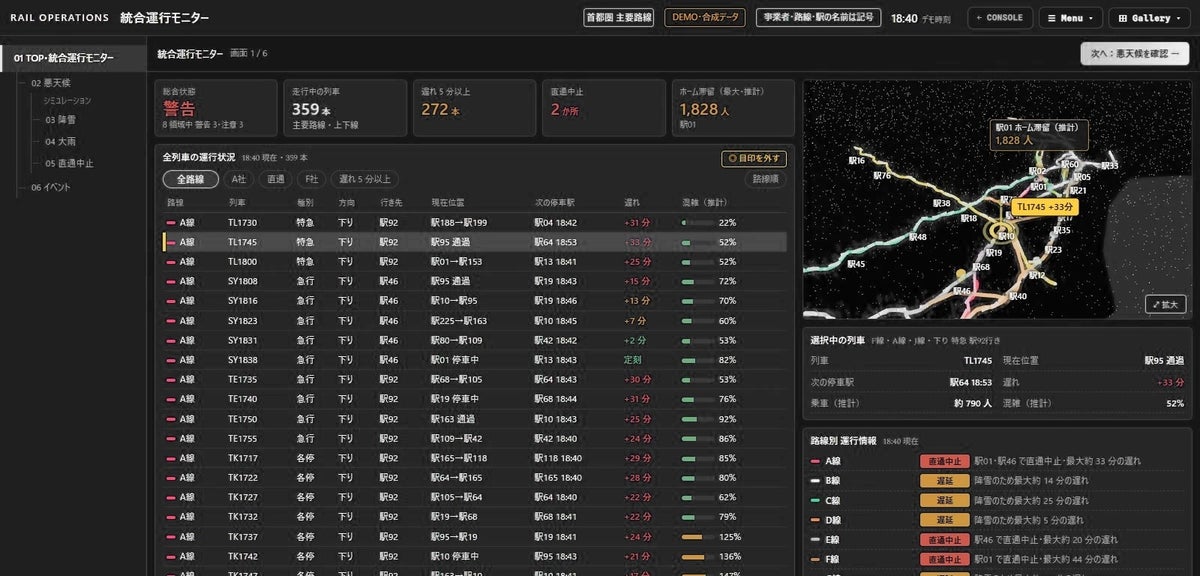Click the 拡大 expand-map button
This screenshot has width=1200, height=576.
click(x=1166, y=304)
